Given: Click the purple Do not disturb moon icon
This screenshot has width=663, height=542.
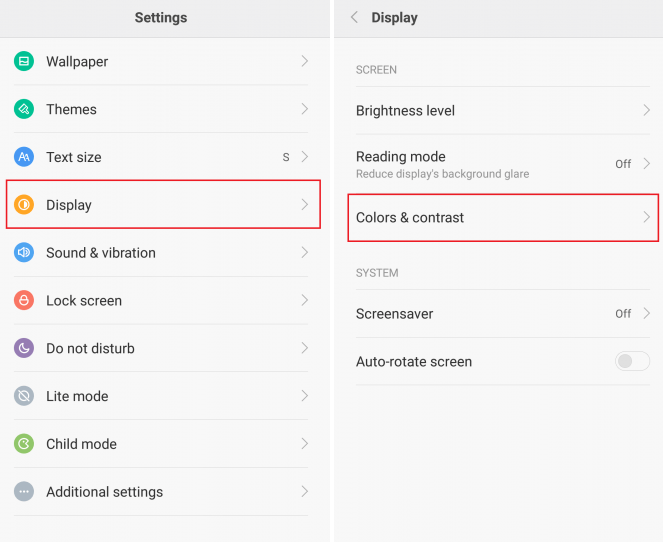Looking at the screenshot, I should click(24, 348).
